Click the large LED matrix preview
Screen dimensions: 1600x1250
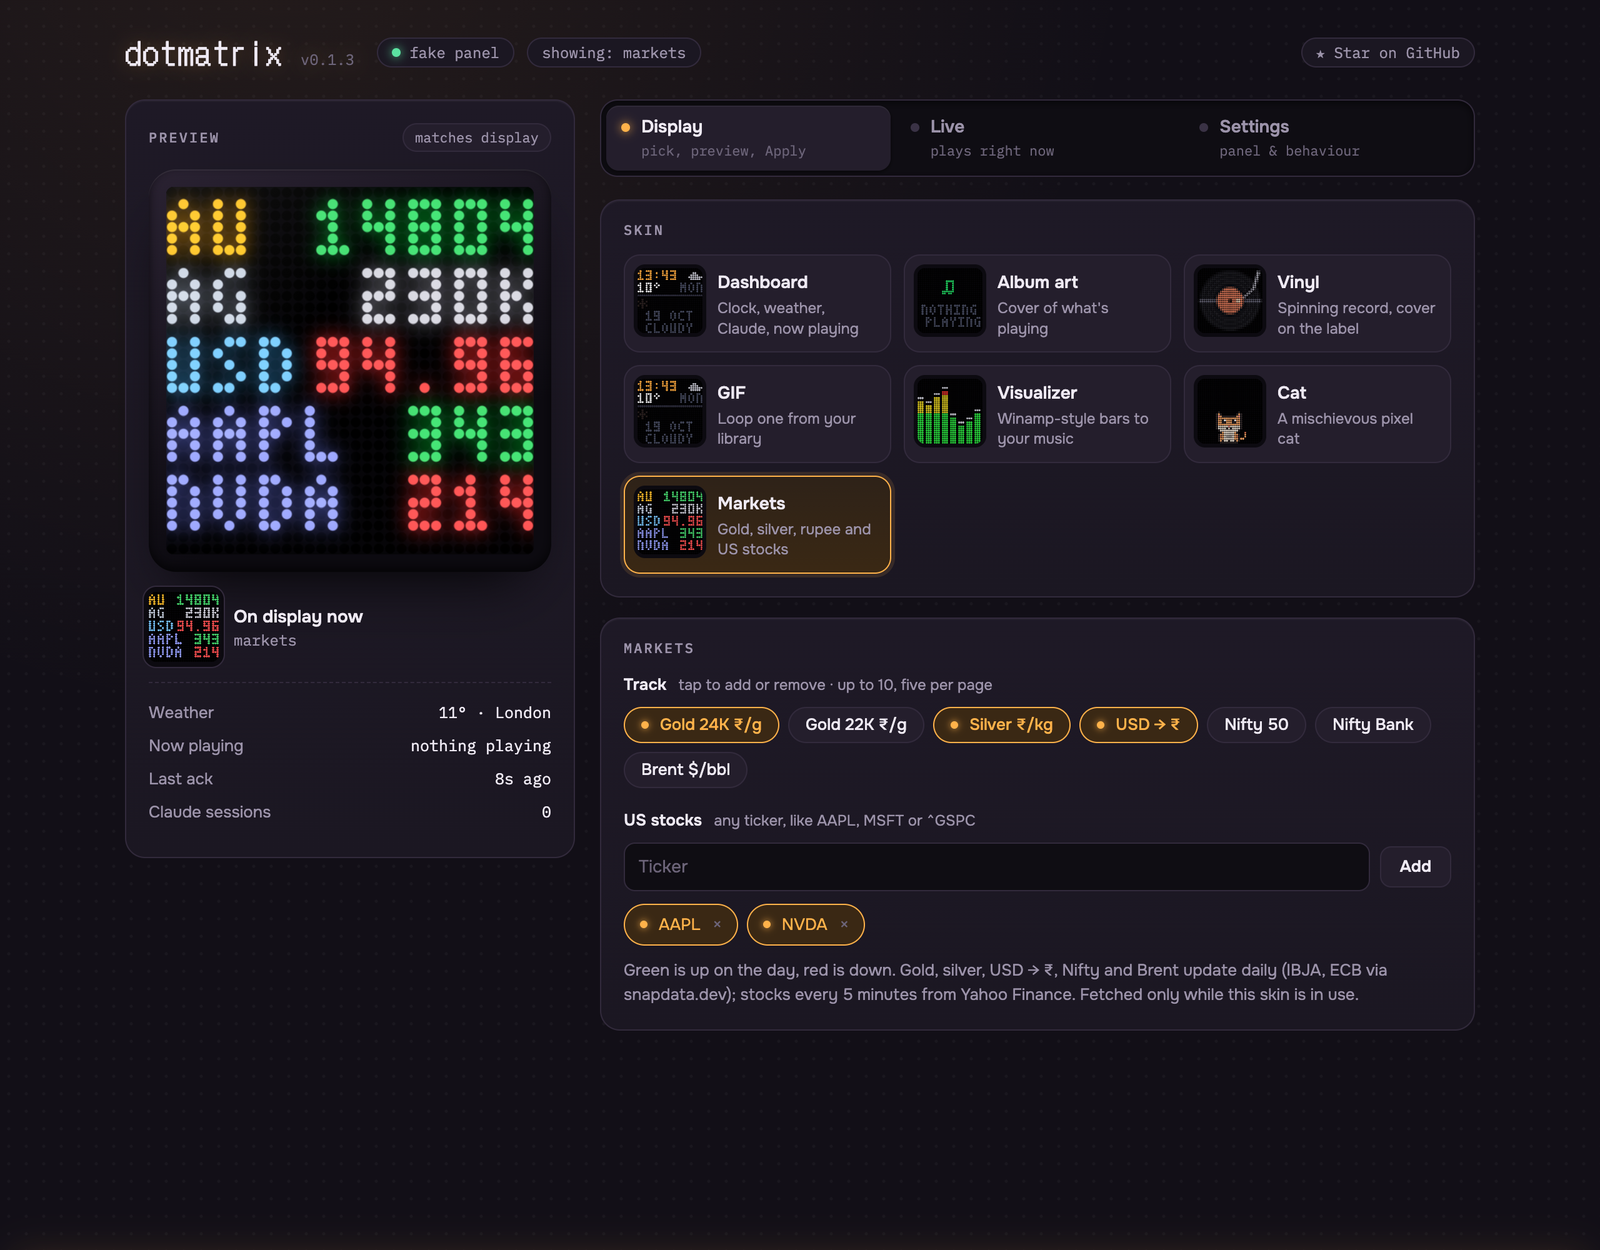350,371
